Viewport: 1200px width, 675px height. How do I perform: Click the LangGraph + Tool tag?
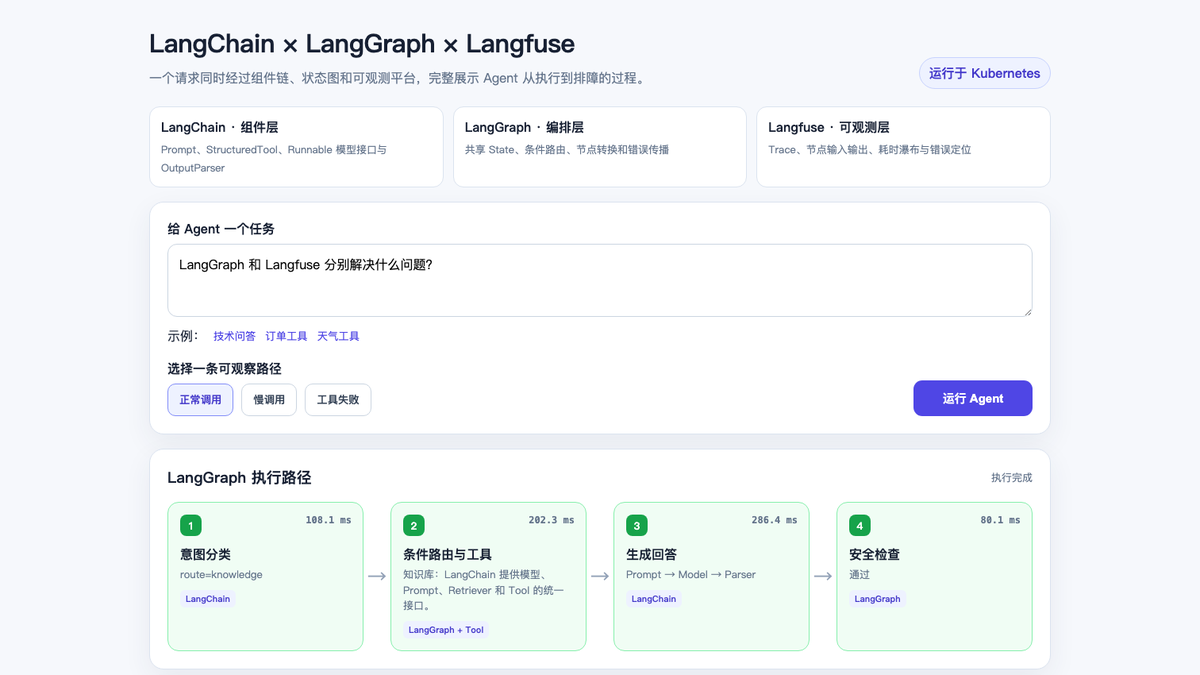coord(446,630)
